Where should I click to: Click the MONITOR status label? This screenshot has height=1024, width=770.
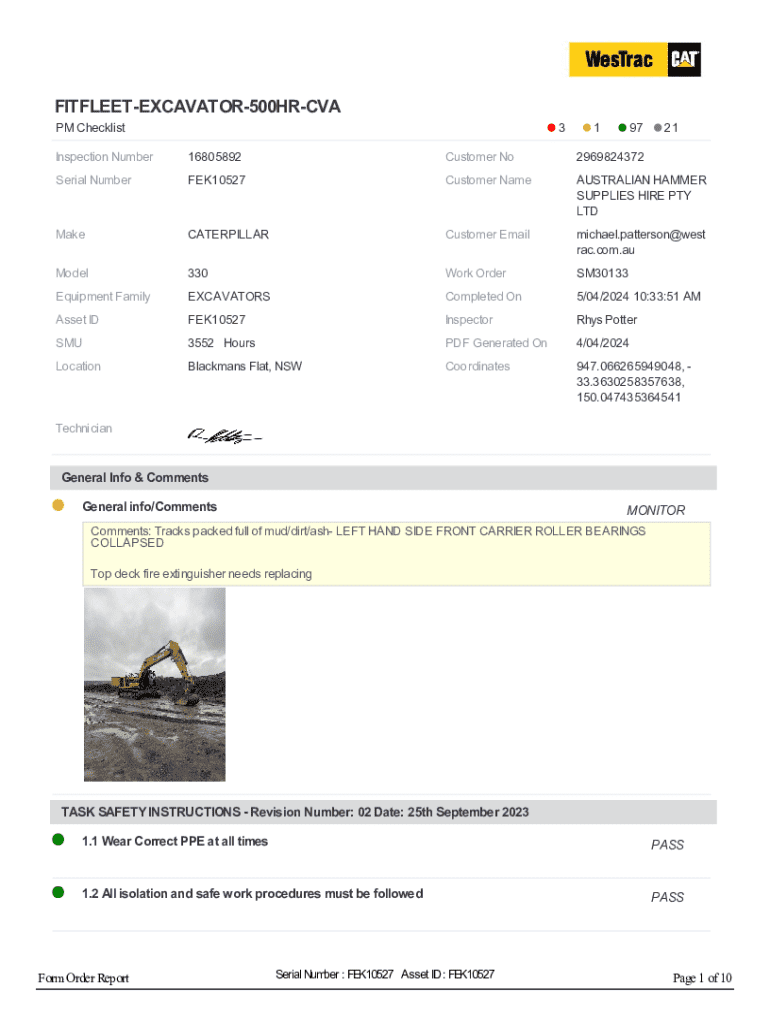point(655,510)
